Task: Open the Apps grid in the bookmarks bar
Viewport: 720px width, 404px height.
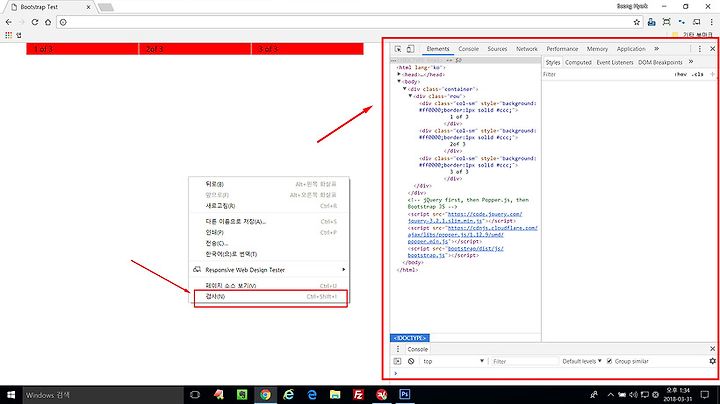Action: [8, 35]
